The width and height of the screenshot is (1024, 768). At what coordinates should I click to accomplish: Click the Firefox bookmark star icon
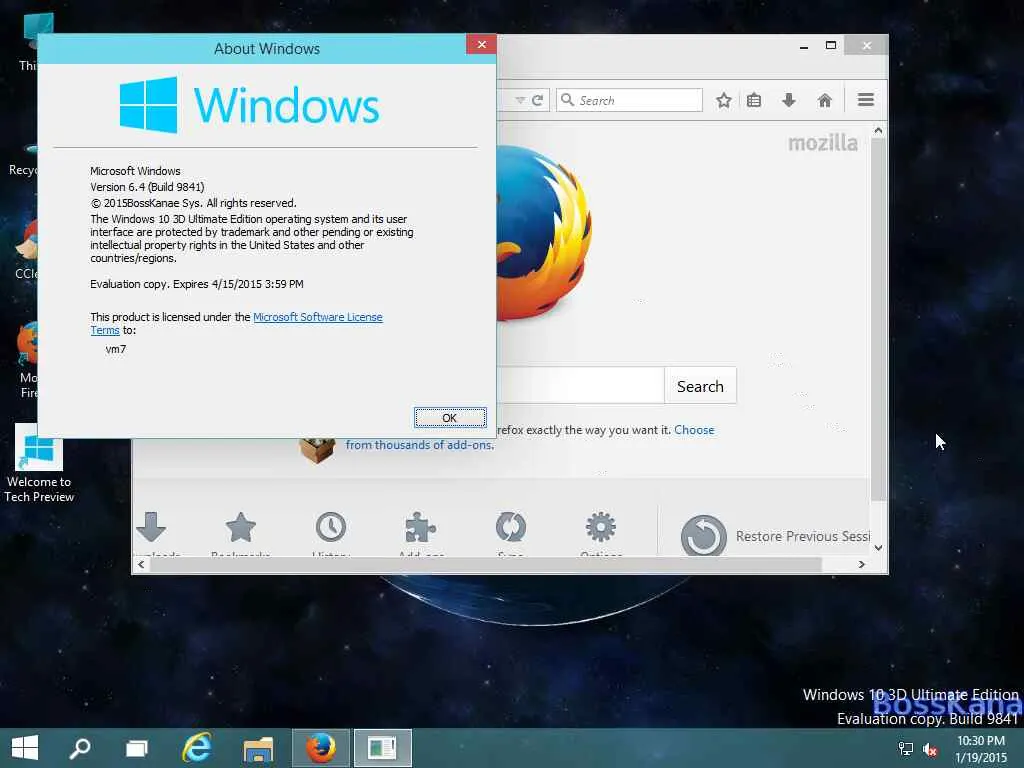723,100
